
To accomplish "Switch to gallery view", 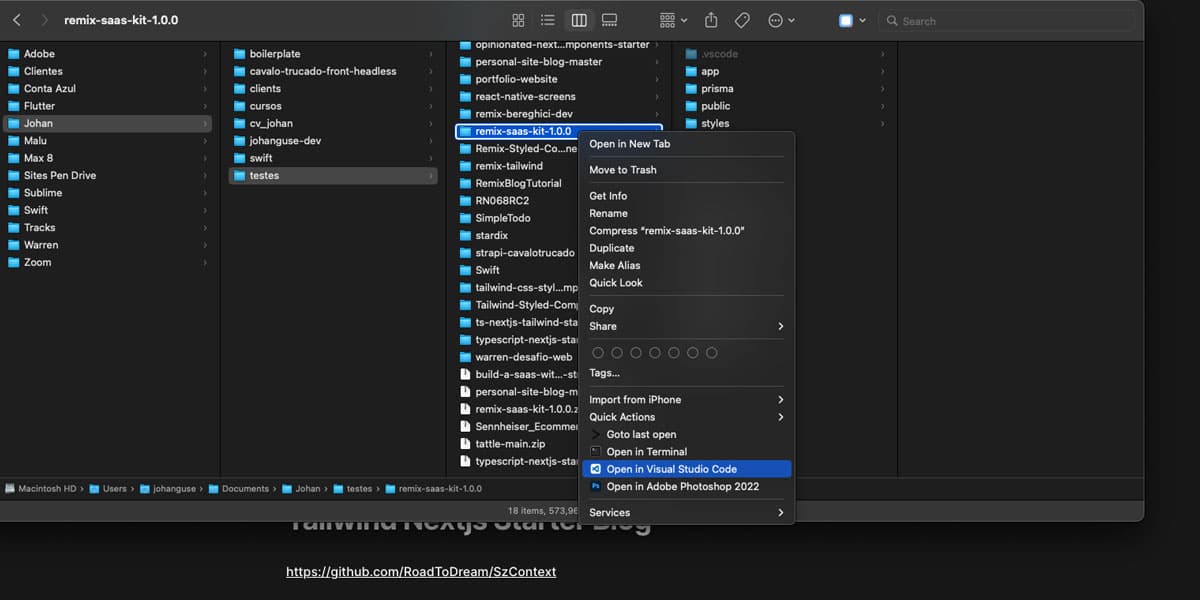I will coord(609,19).
